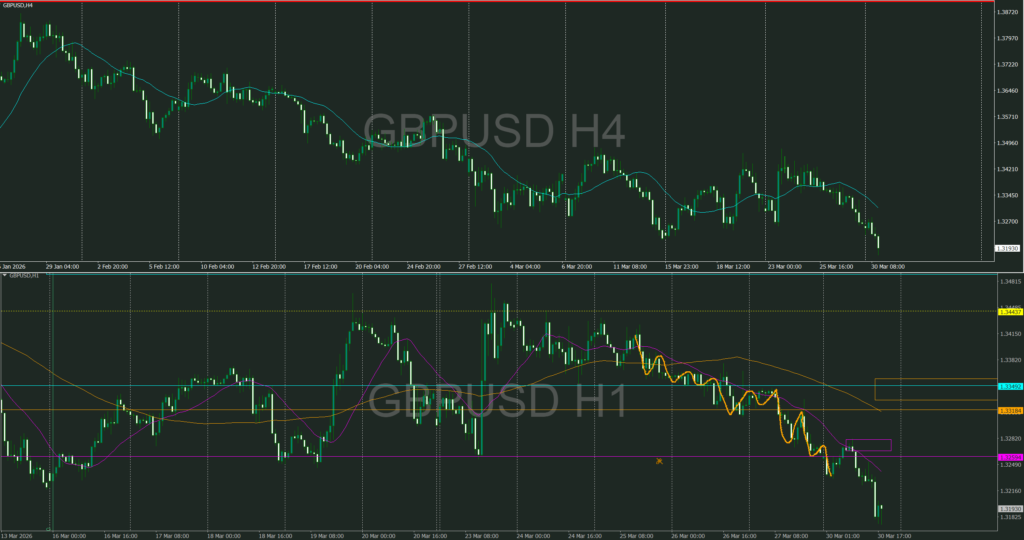The height and width of the screenshot is (540, 1024).
Task: Select the GBPUSD,H4 chart title label
Action: pyautogui.click(x=17, y=5)
